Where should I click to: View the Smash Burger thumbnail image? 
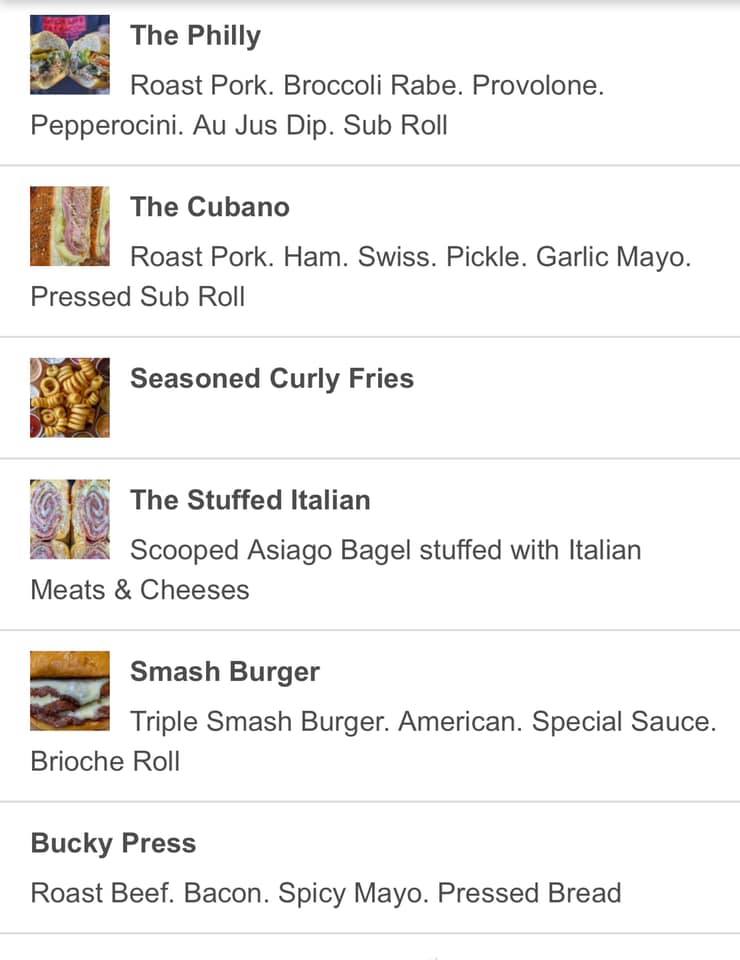70,690
